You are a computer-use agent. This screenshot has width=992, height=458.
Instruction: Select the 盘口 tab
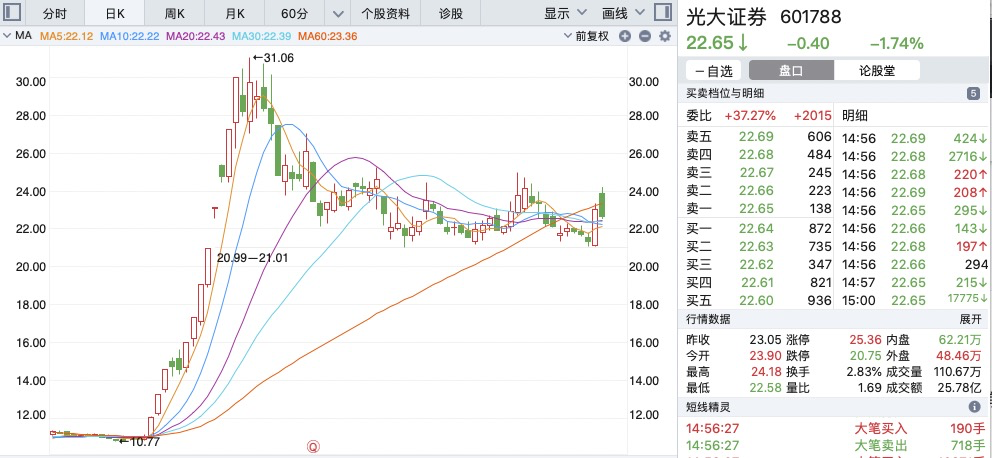[791, 70]
